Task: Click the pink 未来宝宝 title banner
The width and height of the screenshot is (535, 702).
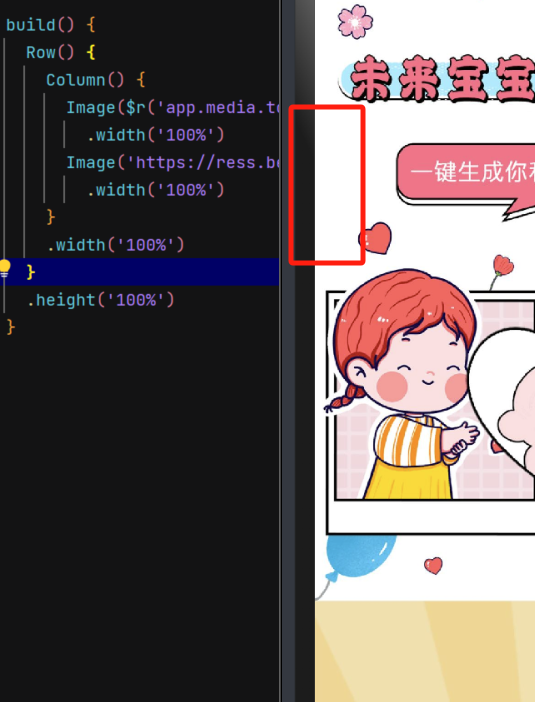Action: coord(438,79)
